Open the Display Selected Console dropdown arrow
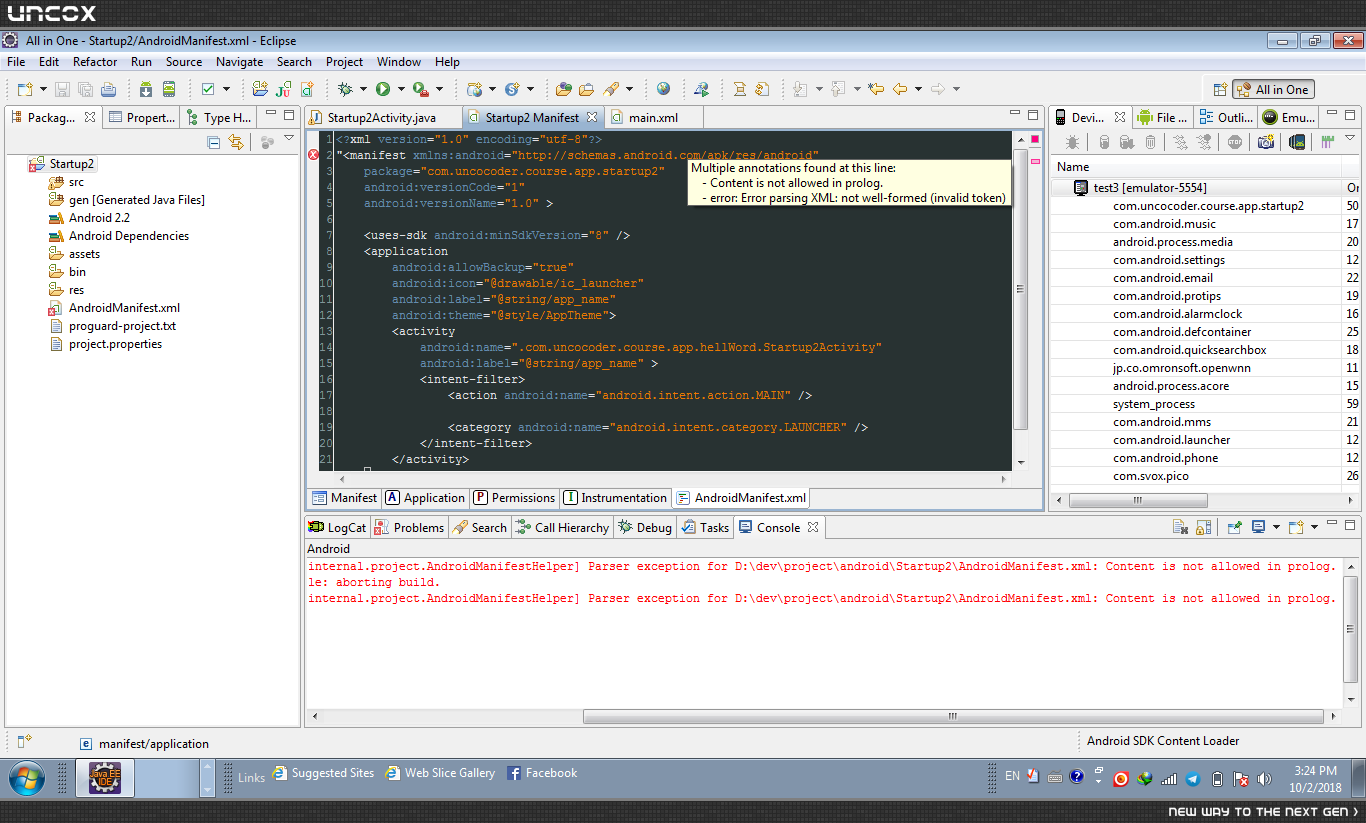The height and width of the screenshot is (823, 1366). click(x=1275, y=527)
